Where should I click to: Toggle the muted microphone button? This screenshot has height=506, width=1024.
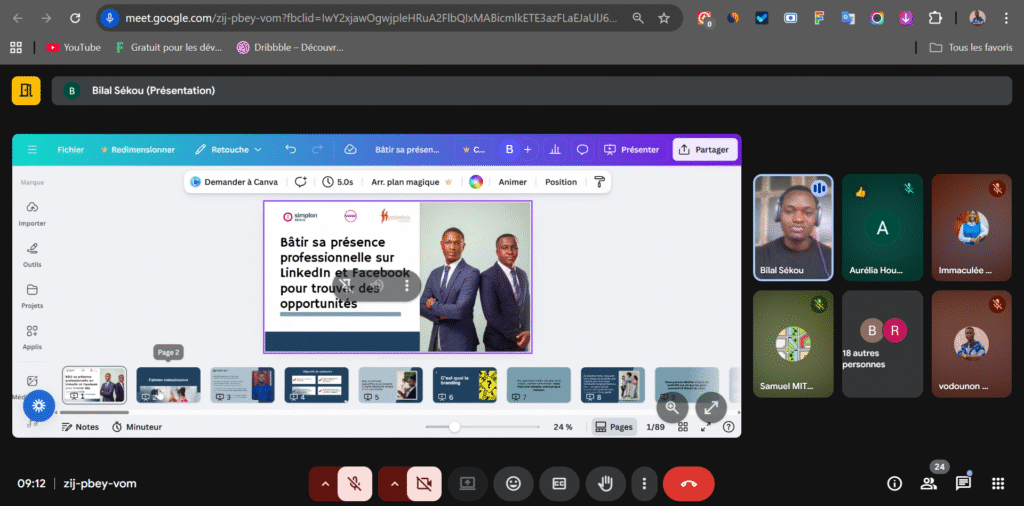coord(354,483)
